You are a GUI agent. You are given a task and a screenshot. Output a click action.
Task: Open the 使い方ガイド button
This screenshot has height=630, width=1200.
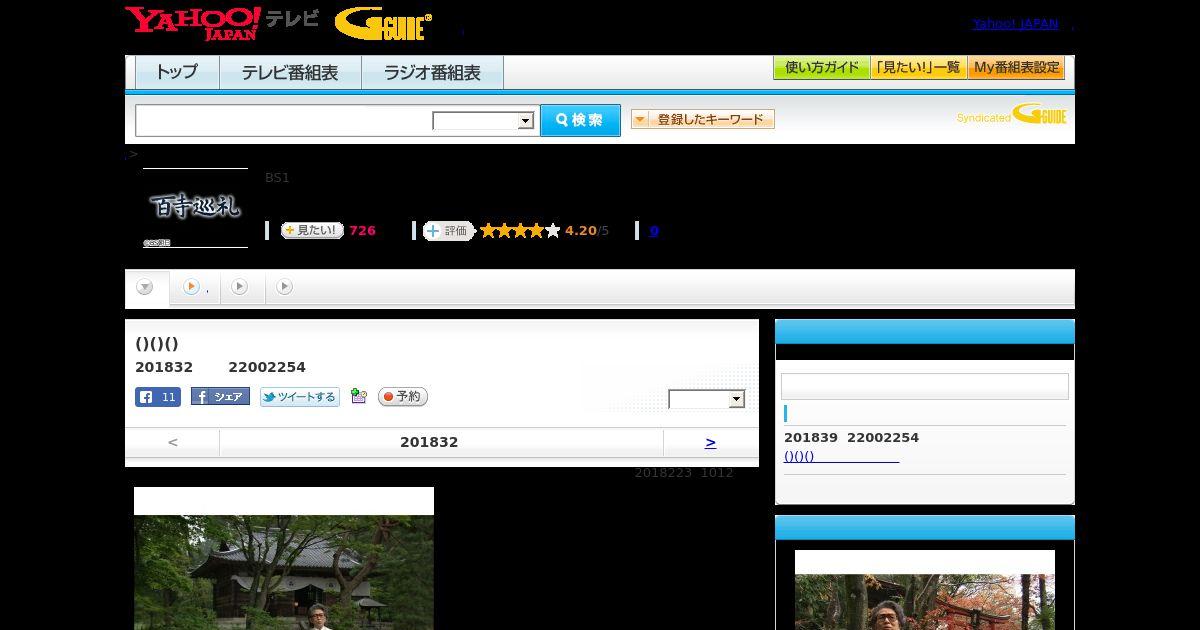tap(821, 68)
